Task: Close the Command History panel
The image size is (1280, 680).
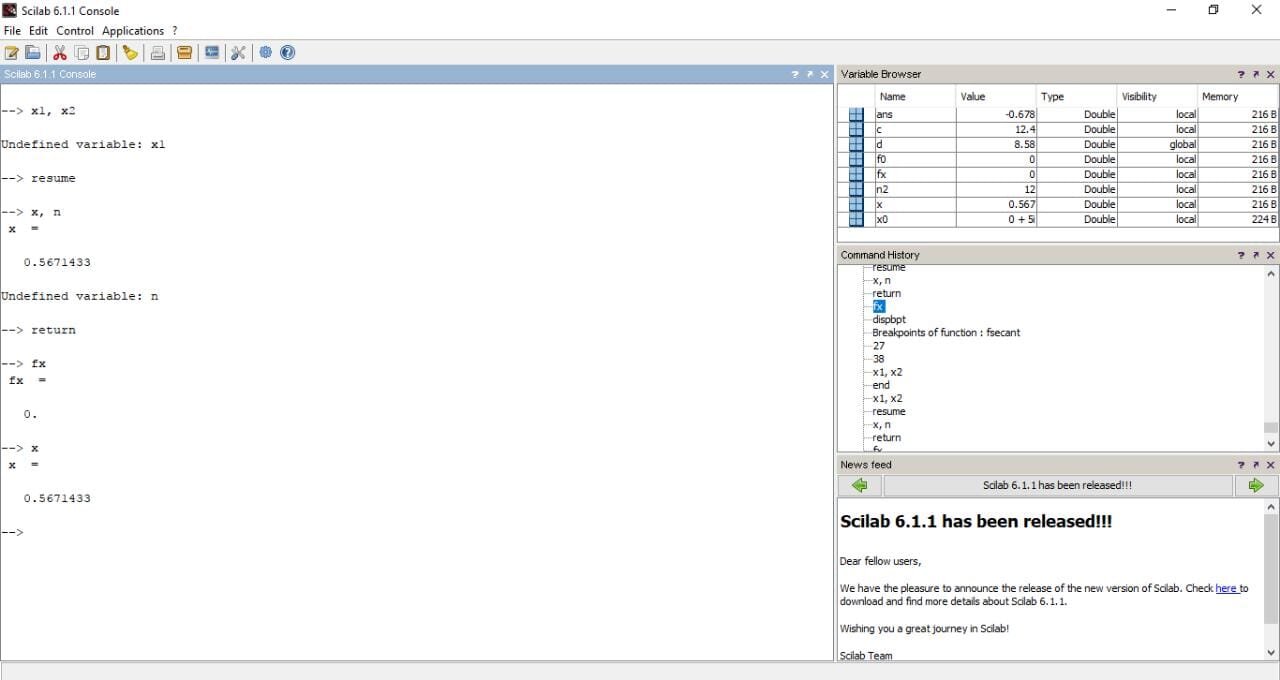Action: tap(1270, 255)
